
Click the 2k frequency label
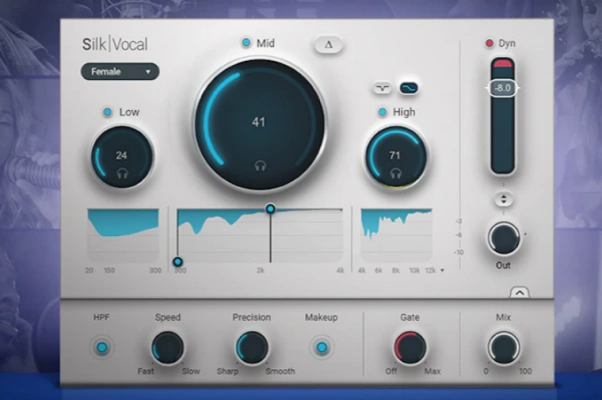click(261, 271)
